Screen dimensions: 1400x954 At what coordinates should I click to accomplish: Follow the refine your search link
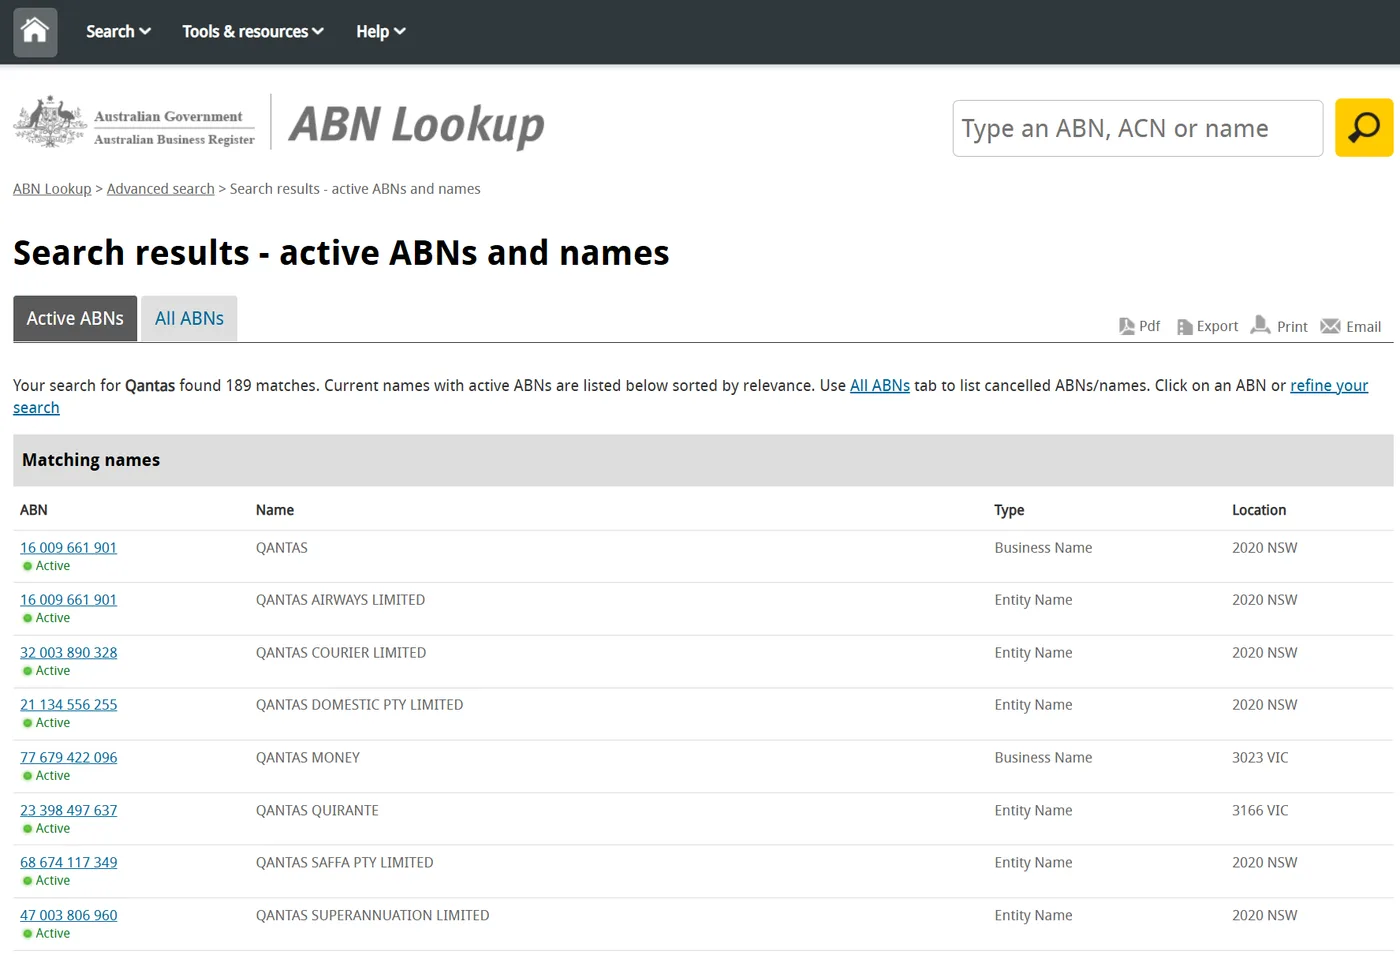1329,386
